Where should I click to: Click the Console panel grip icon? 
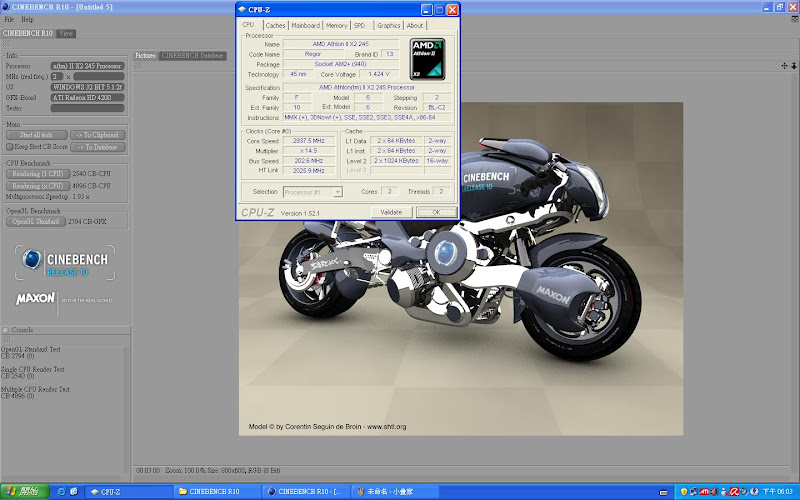point(7,339)
